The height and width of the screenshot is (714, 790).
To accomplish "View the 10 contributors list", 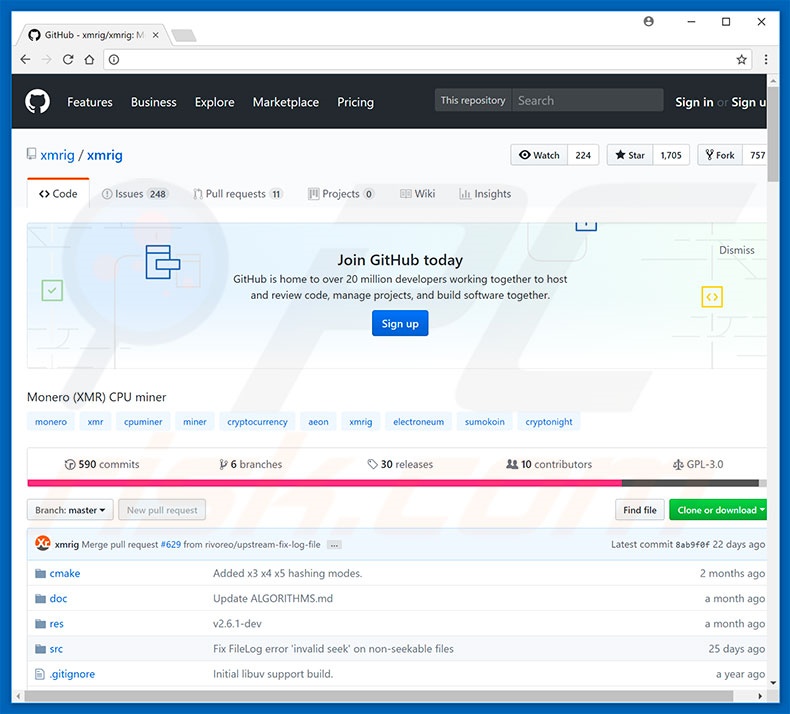I will 549,464.
